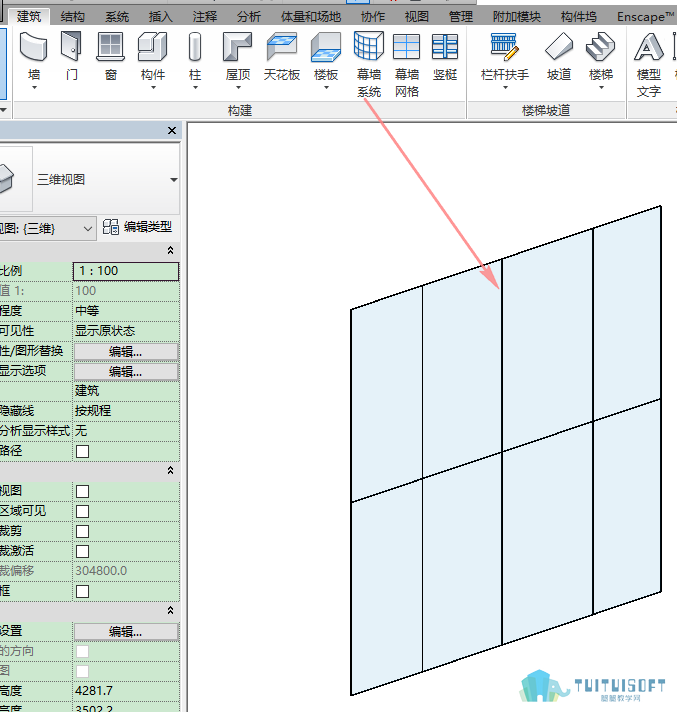
Task: Select the 墙 (Wall) tool icon
Action: [x=34, y=47]
